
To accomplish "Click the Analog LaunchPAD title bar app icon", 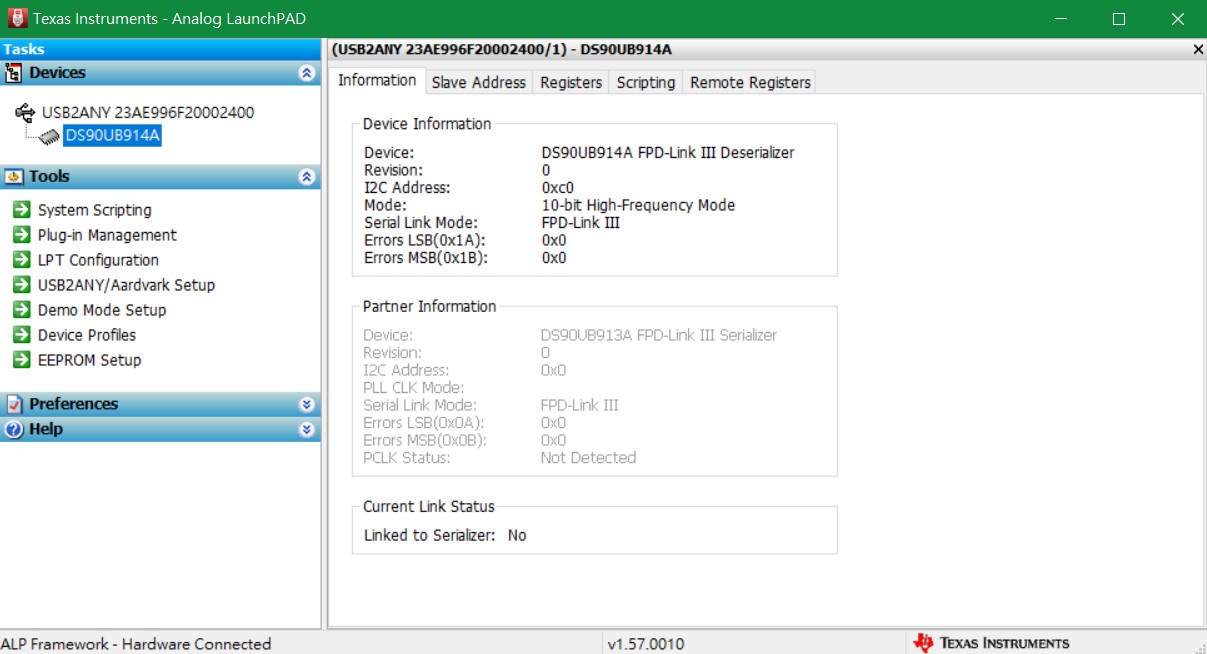I will (16, 18).
